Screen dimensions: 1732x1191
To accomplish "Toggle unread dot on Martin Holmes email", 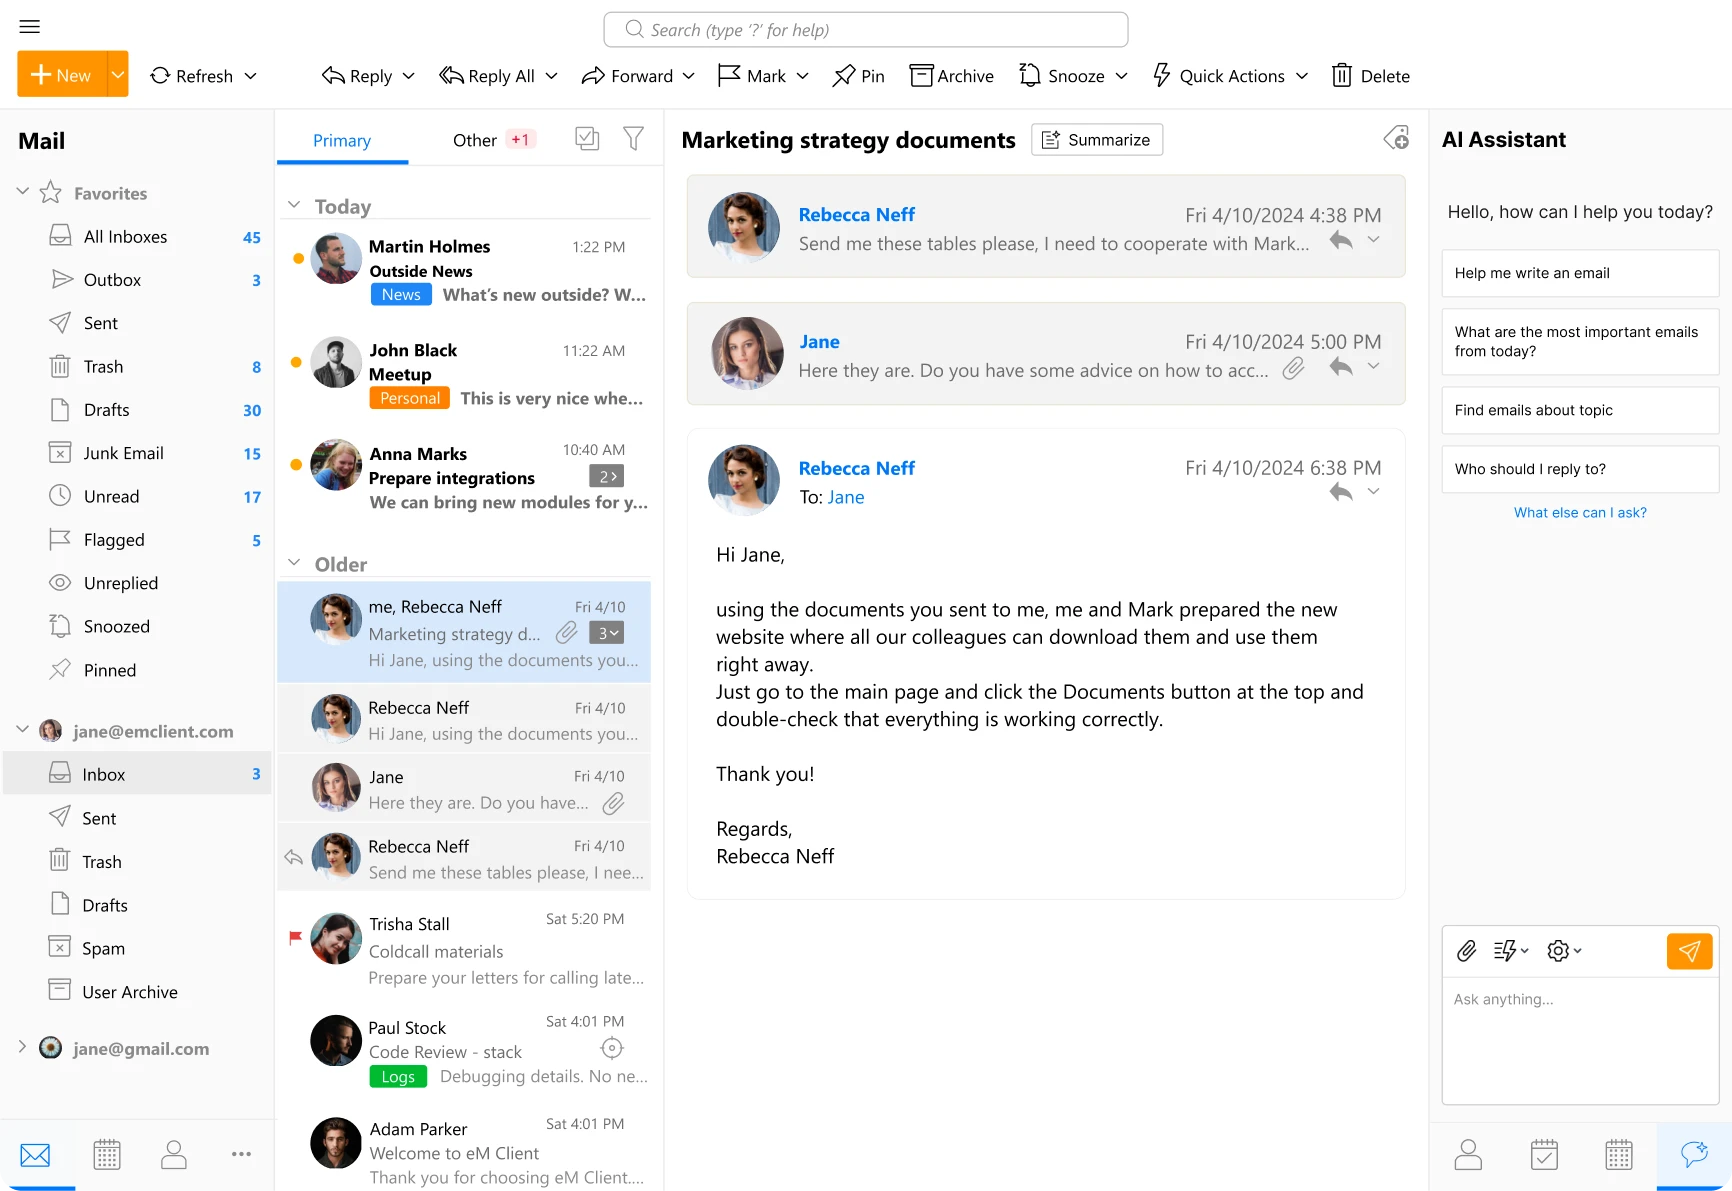I will [x=297, y=258].
